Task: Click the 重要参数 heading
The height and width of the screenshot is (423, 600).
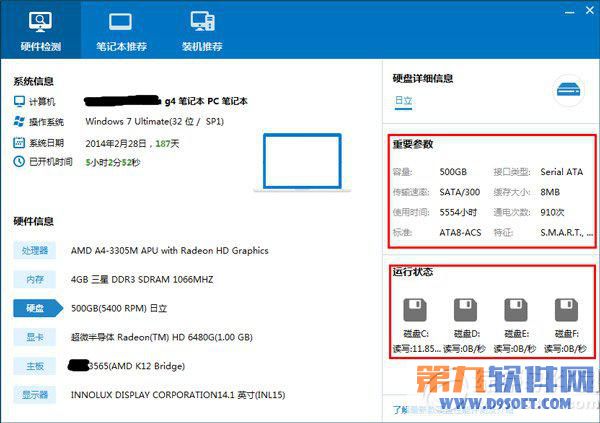Action: (x=412, y=144)
